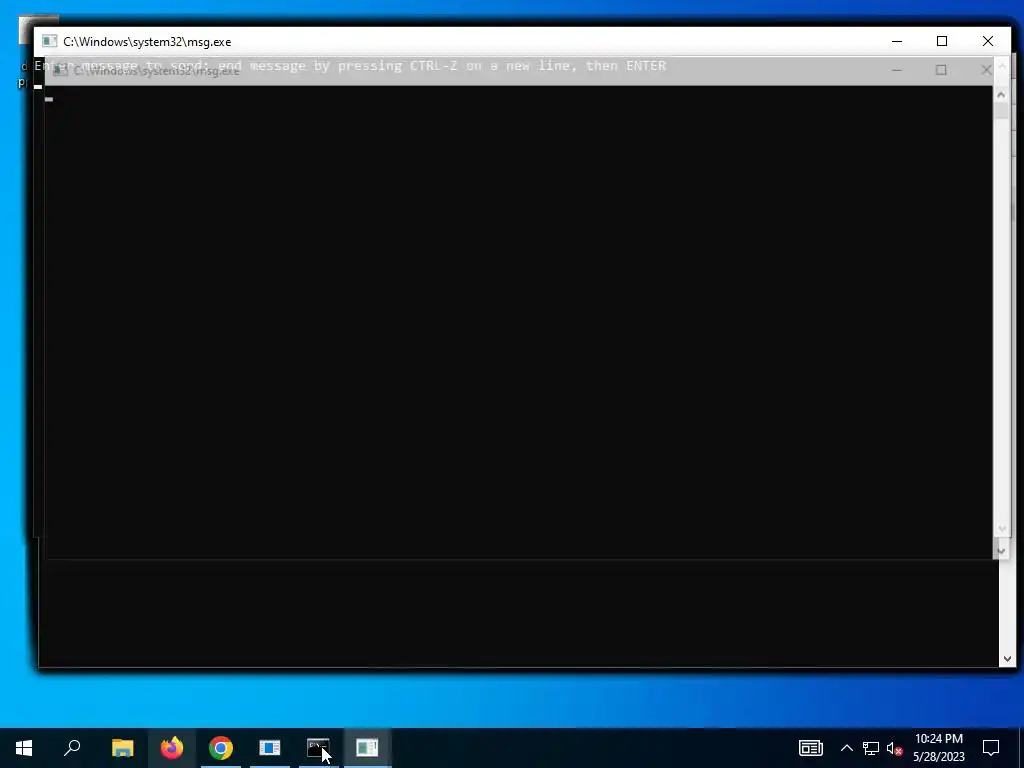This screenshot has height=768, width=1024.
Task: Maximize the faded background msg.exe window
Action: click(941, 70)
